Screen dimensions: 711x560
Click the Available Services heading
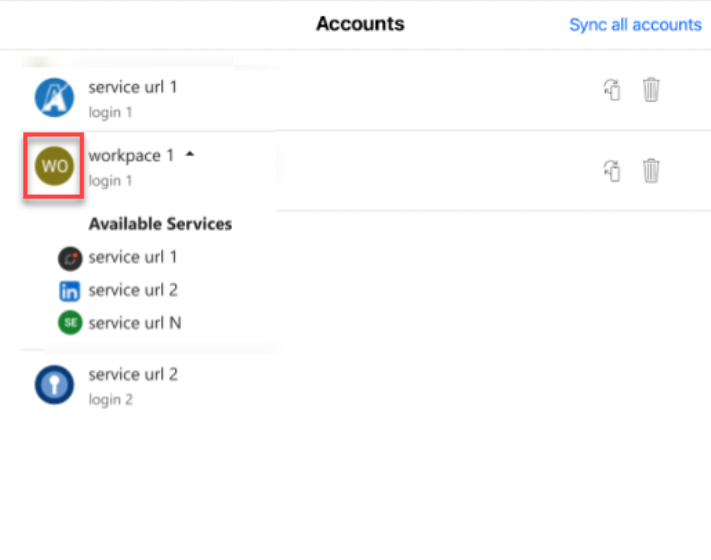(x=160, y=224)
